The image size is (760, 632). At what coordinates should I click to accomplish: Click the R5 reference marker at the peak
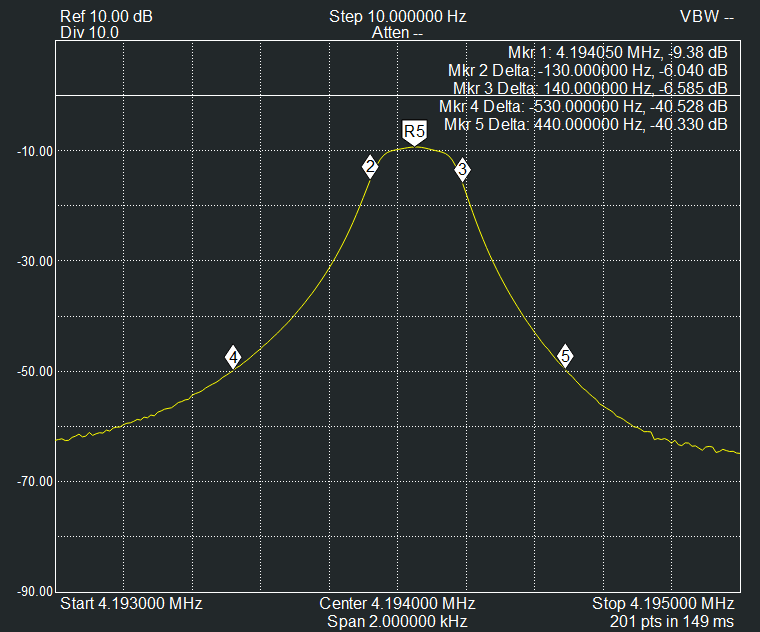click(414, 131)
